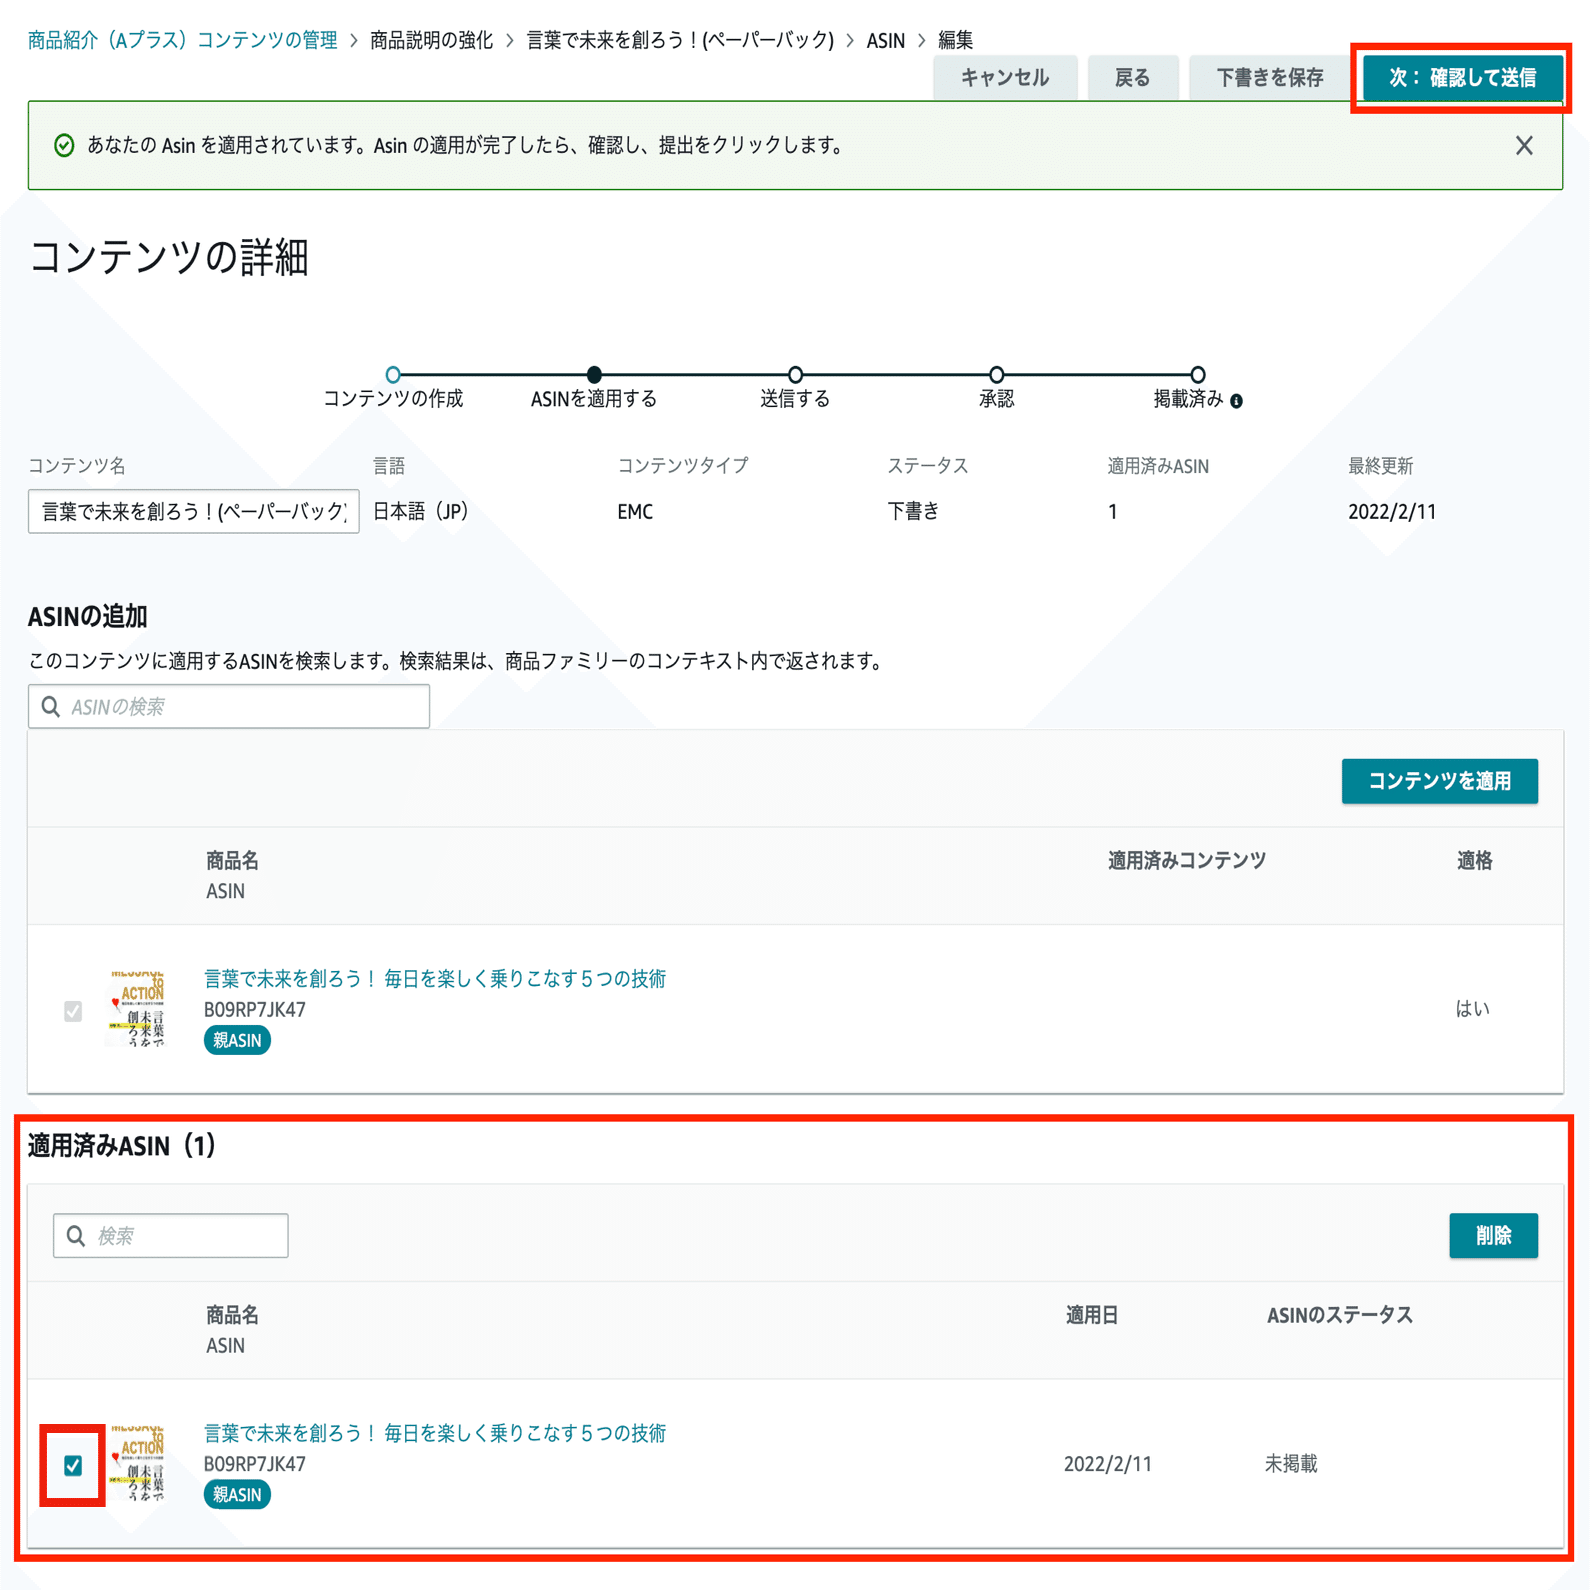Click the green success check icon in banner
1590x1590 pixels.
pos(64,146)
